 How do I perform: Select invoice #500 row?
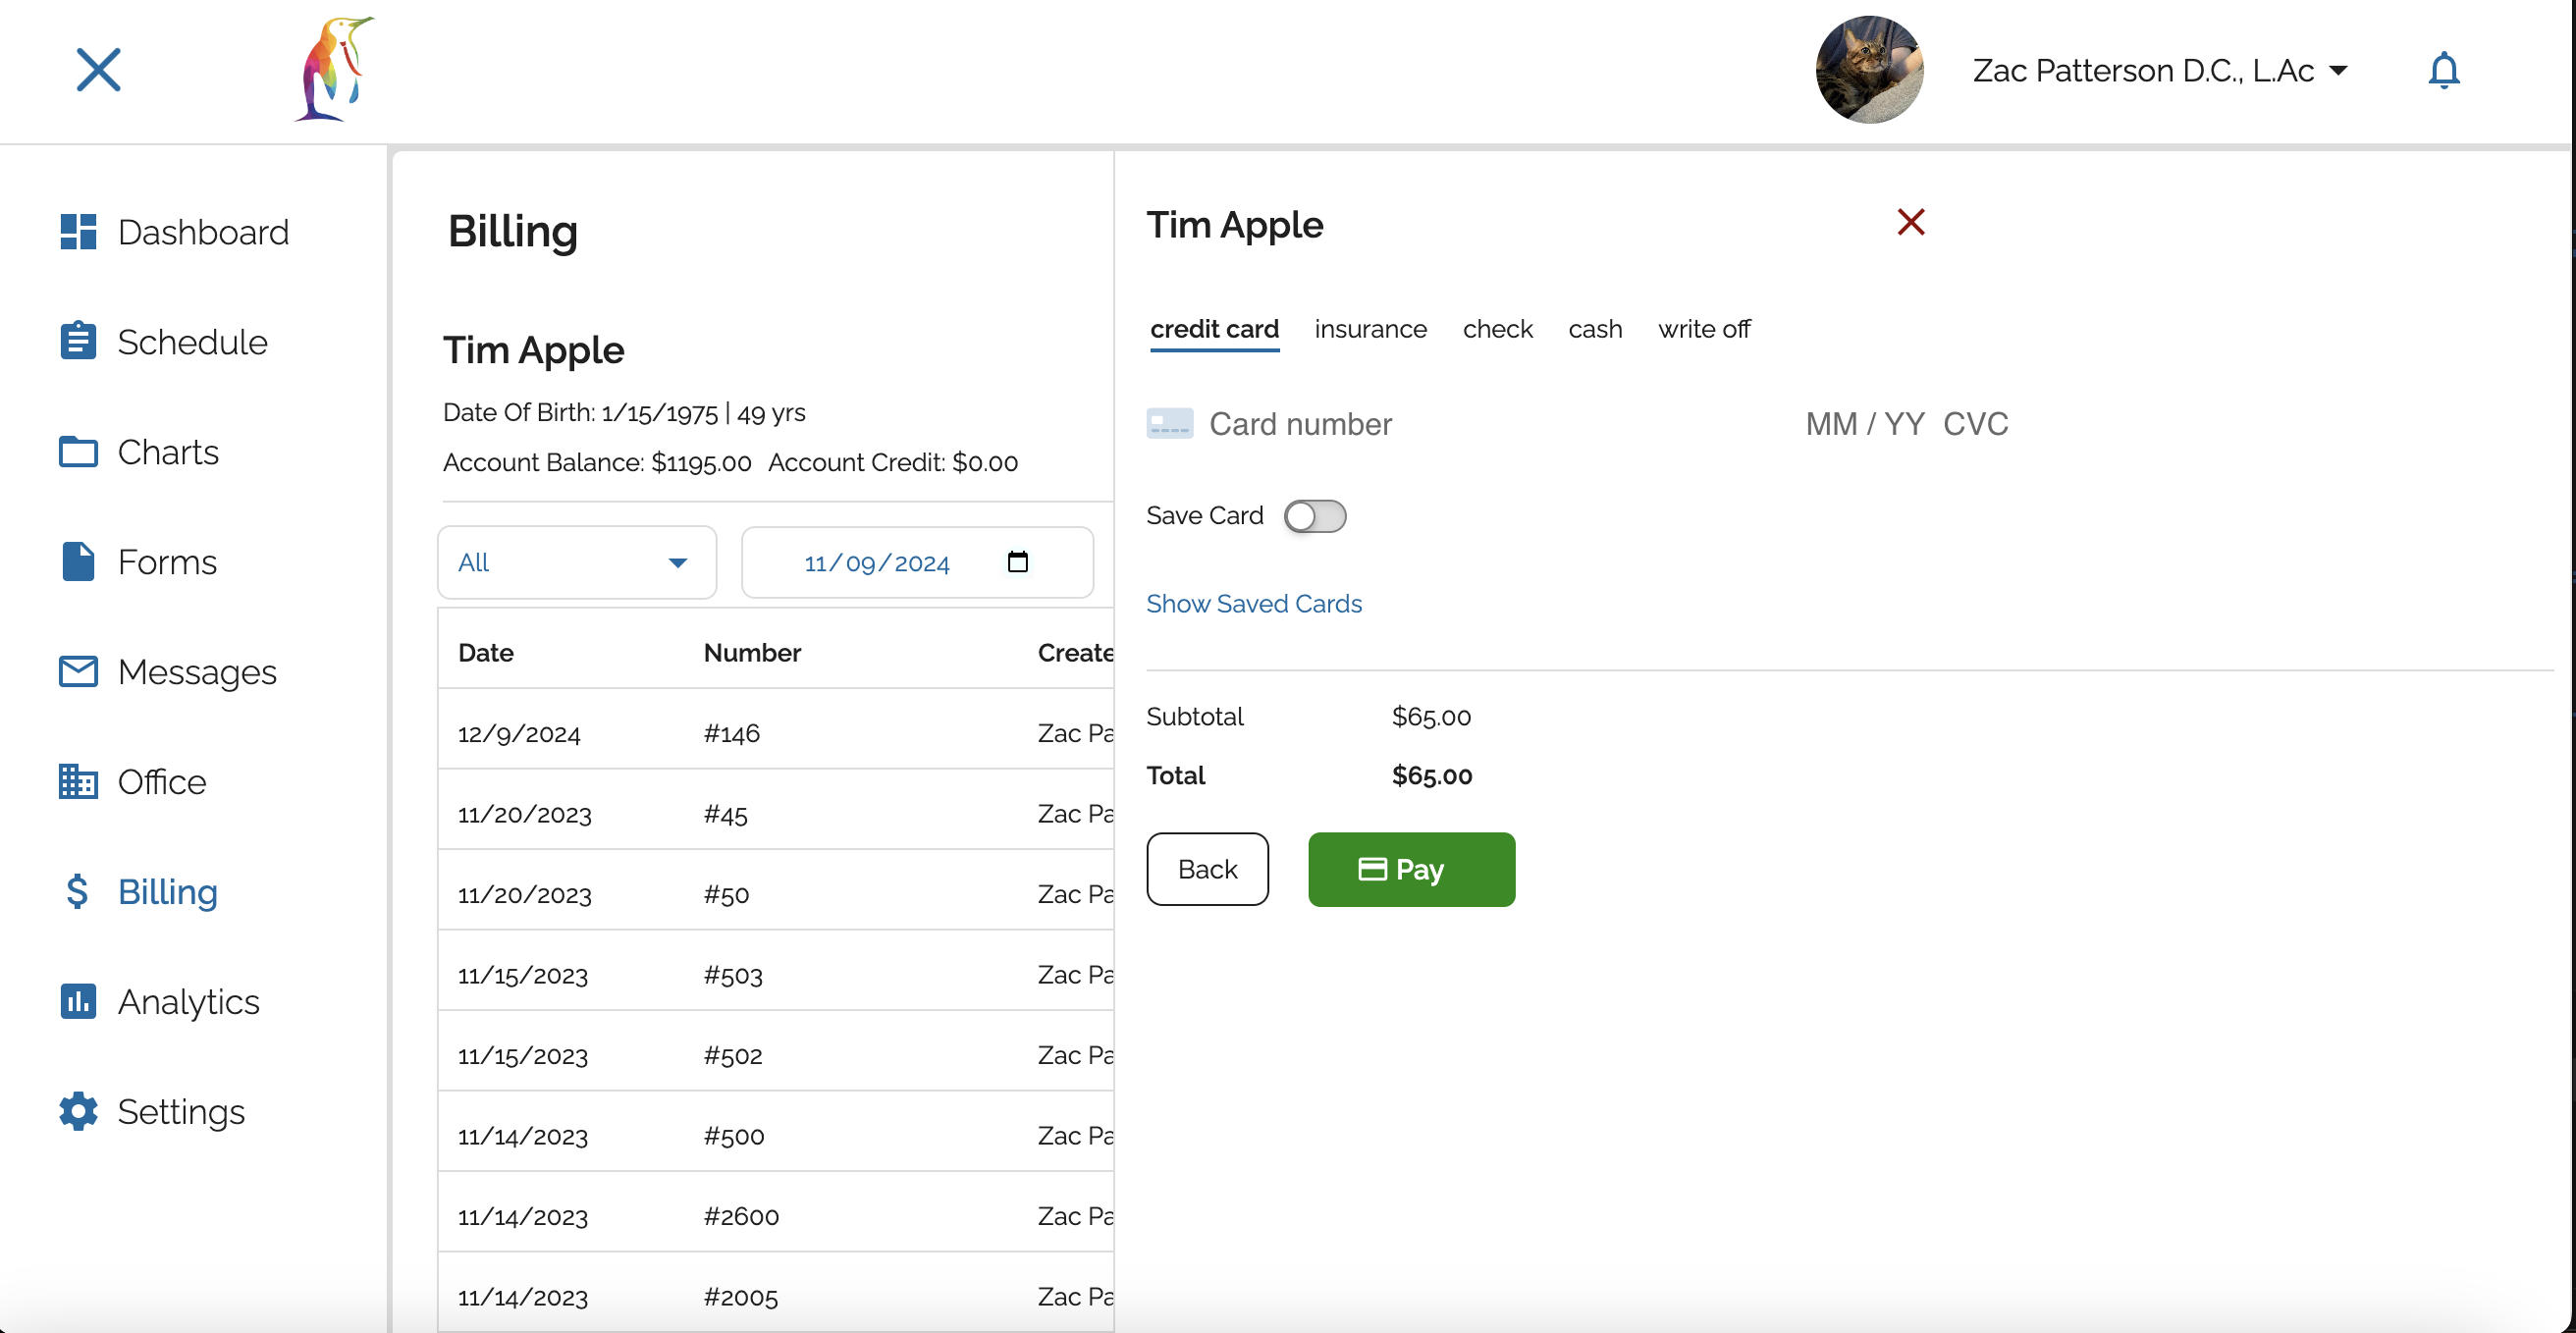pyautogui.click(x=776, y=1136)
